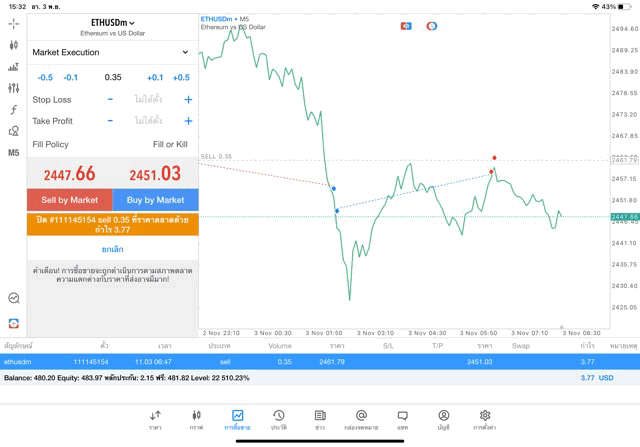The image size is (640, 447).
Task: Expand ETHUSDm symbol selector
Action: pyautogui.click(x=112, y=22)
